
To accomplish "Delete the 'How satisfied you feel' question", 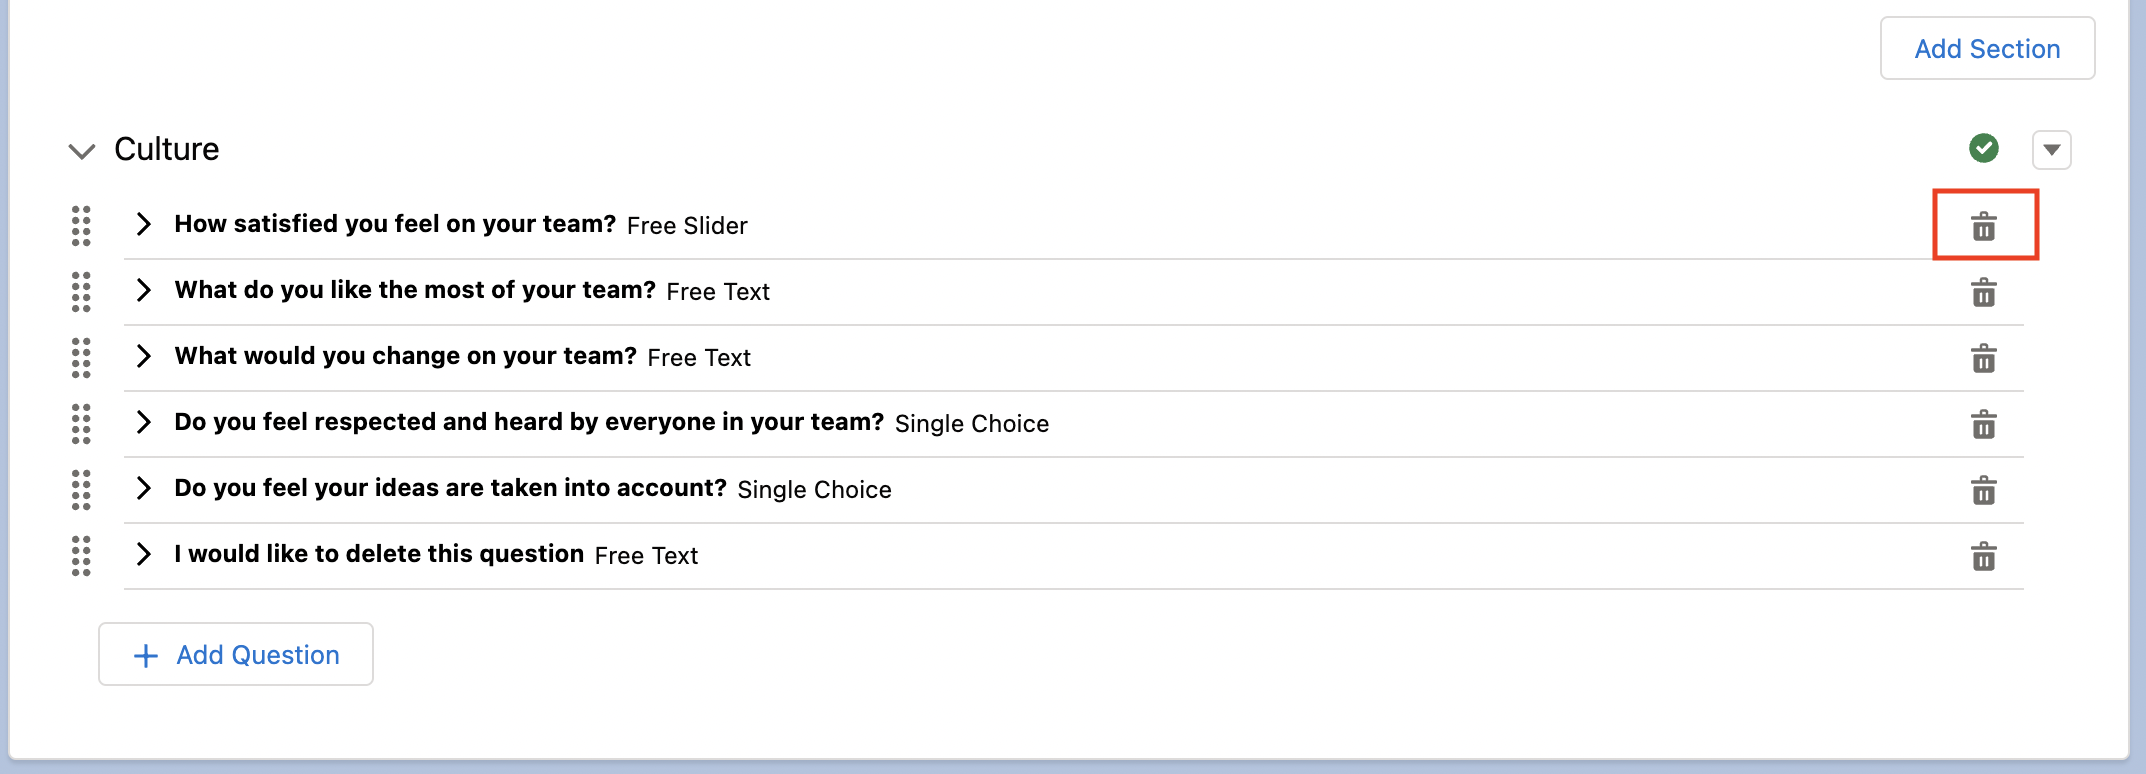I will (1984, 227).
